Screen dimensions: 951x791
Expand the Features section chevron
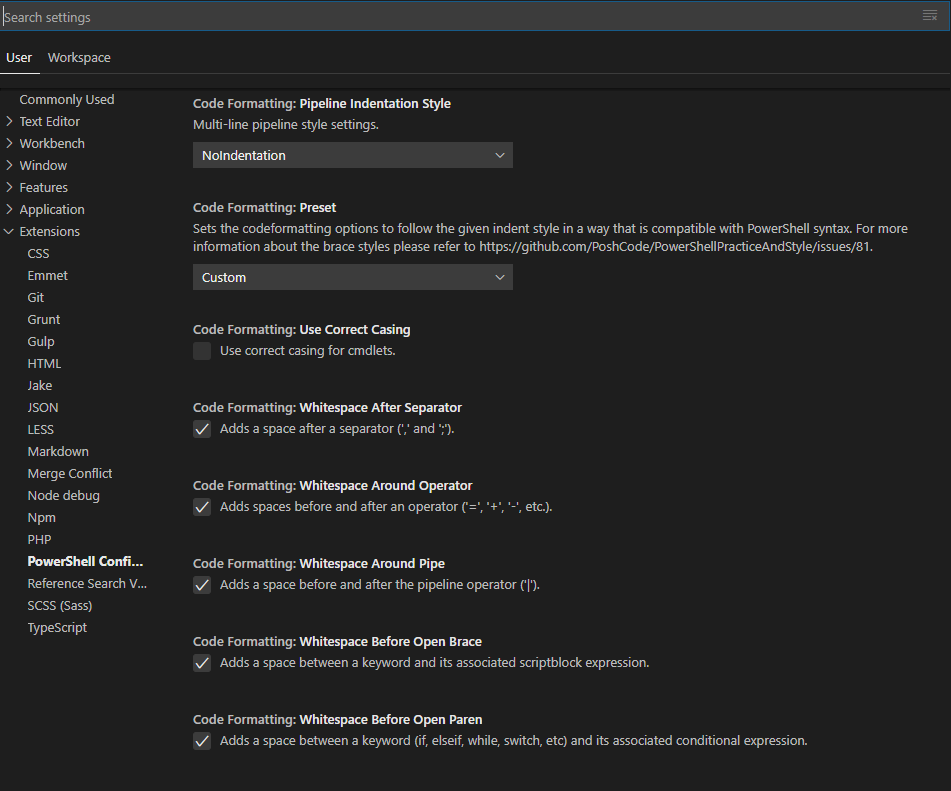pos(9,187)
